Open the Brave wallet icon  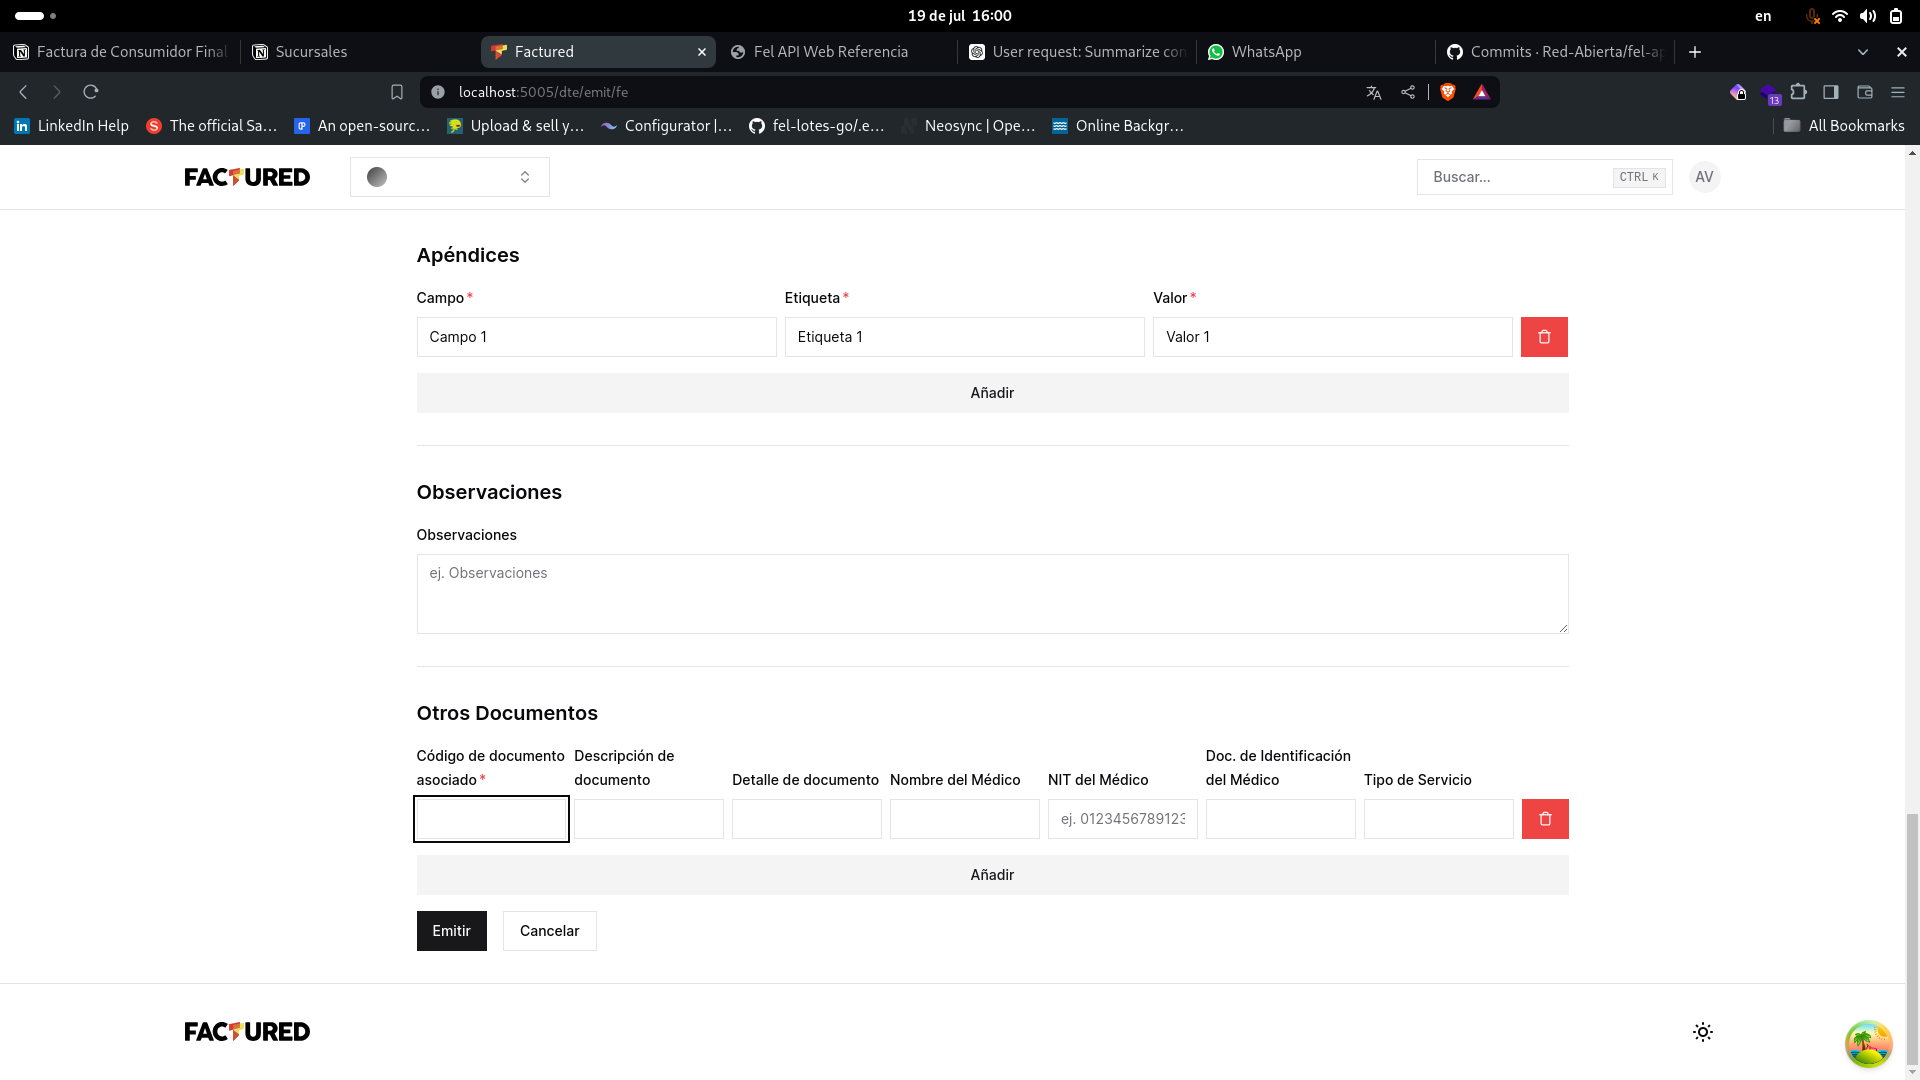[x=1865, y=91]
